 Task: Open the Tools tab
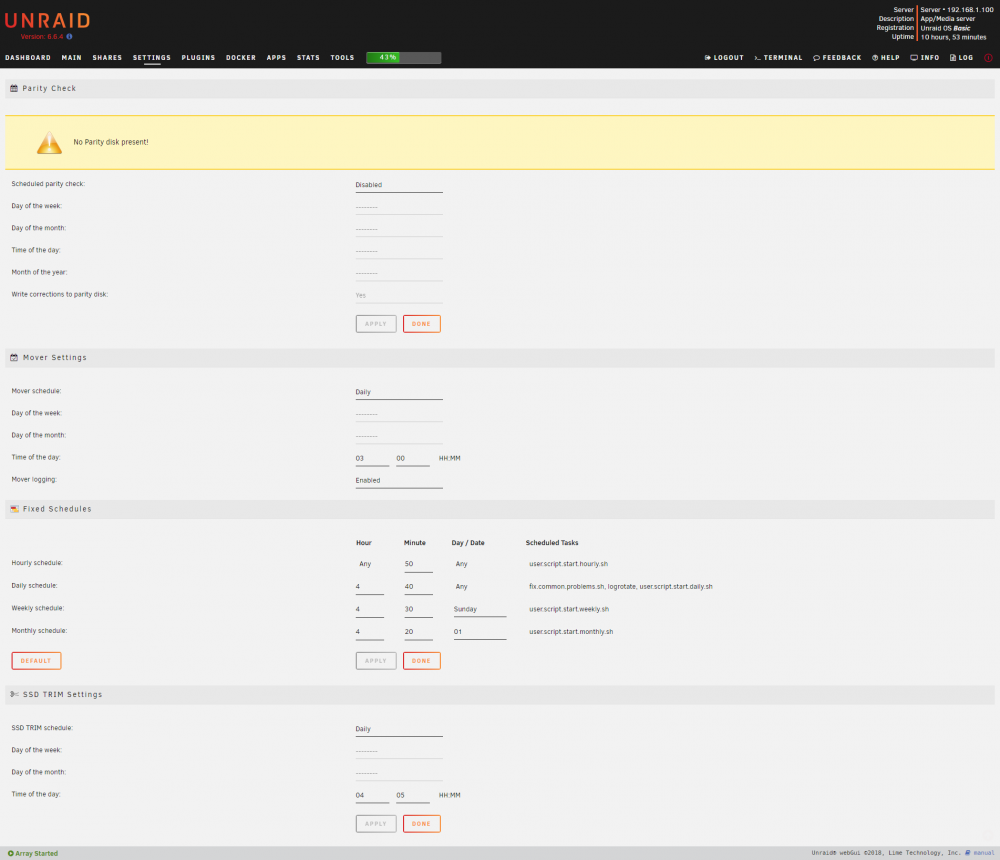pyautogui.click(x=342, y=58)
